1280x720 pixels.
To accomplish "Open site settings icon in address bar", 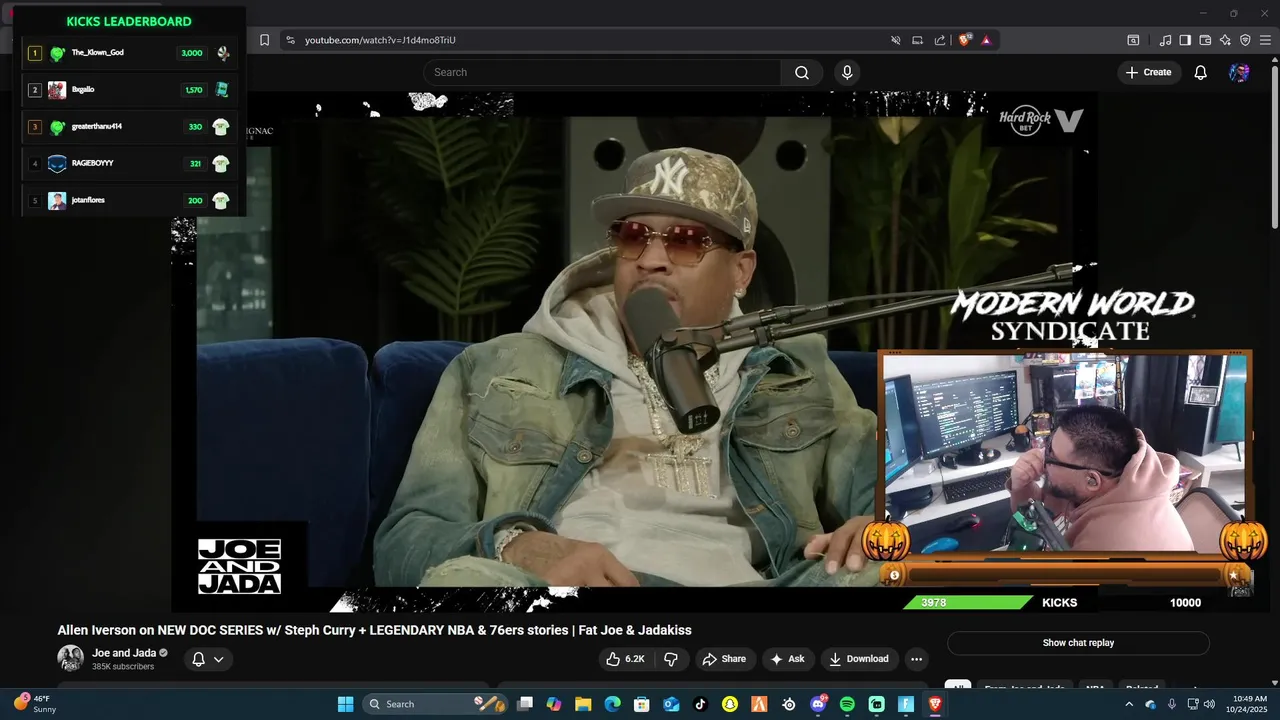I will [x=290, y=40].
